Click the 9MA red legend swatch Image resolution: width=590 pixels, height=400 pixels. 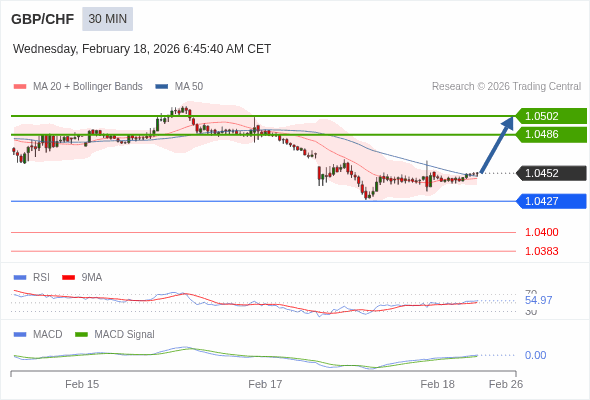[x=68, y=278]
